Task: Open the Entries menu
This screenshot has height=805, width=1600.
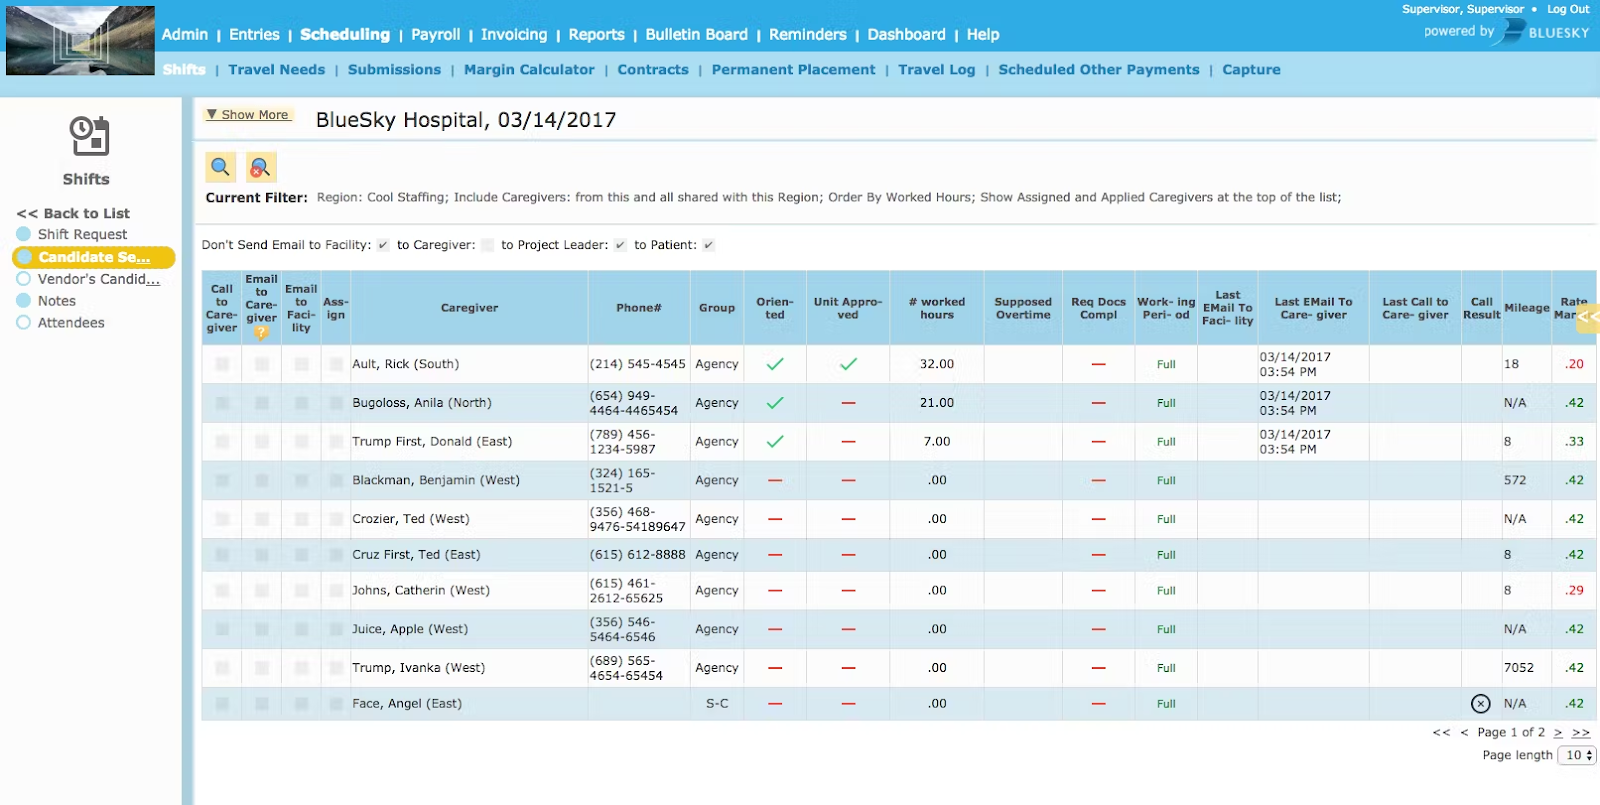Action: [x=254, y=34]
